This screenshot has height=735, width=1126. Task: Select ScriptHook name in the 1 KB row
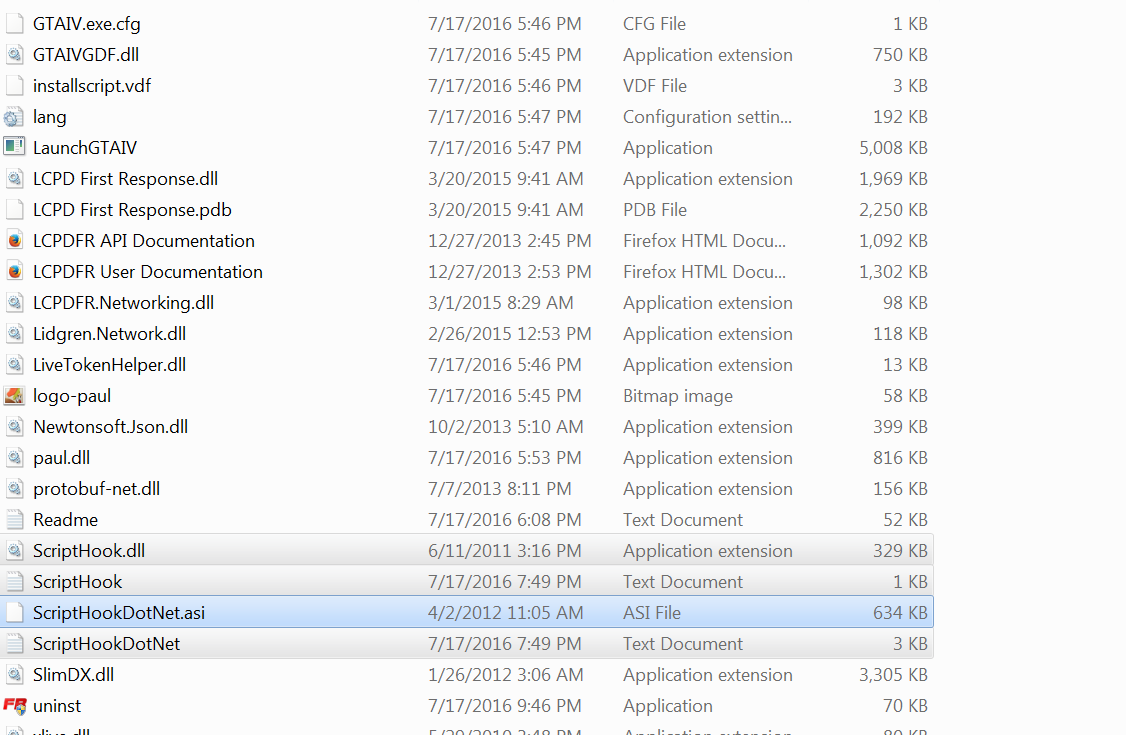point(78,582)
